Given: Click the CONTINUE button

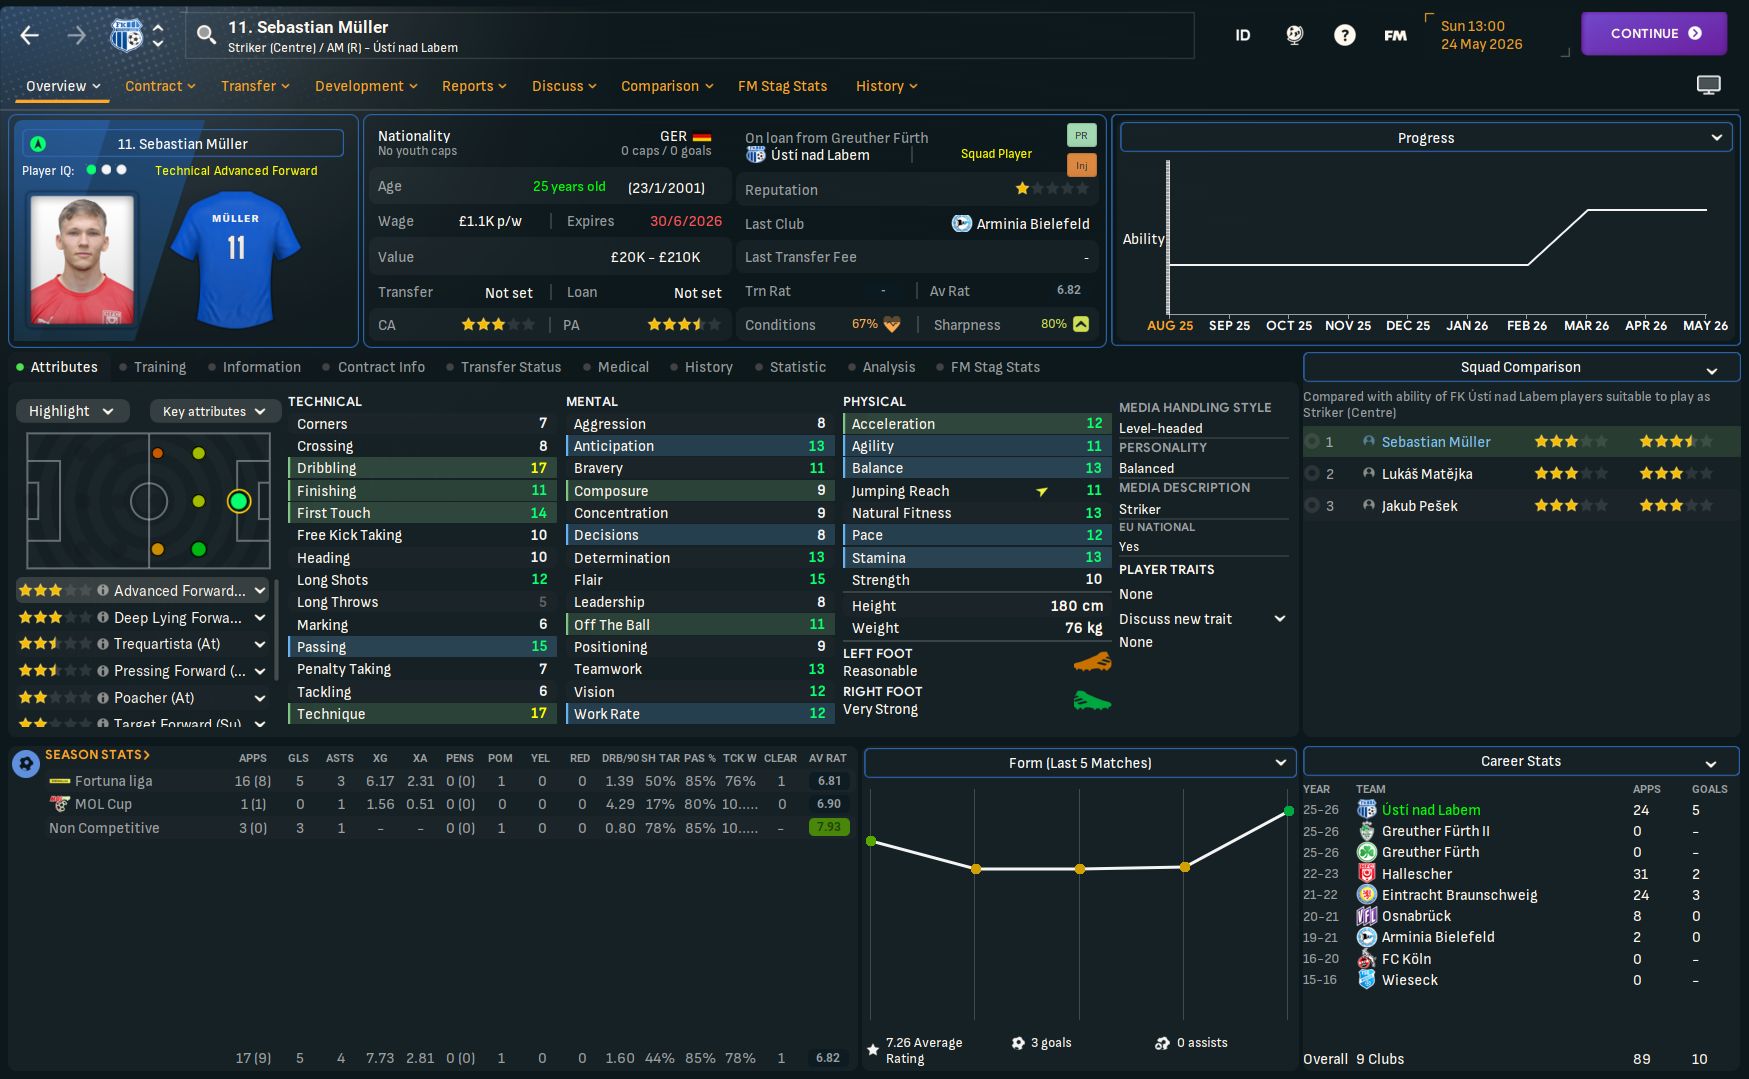Looking at the screenshot, I should coord(1654,33).
